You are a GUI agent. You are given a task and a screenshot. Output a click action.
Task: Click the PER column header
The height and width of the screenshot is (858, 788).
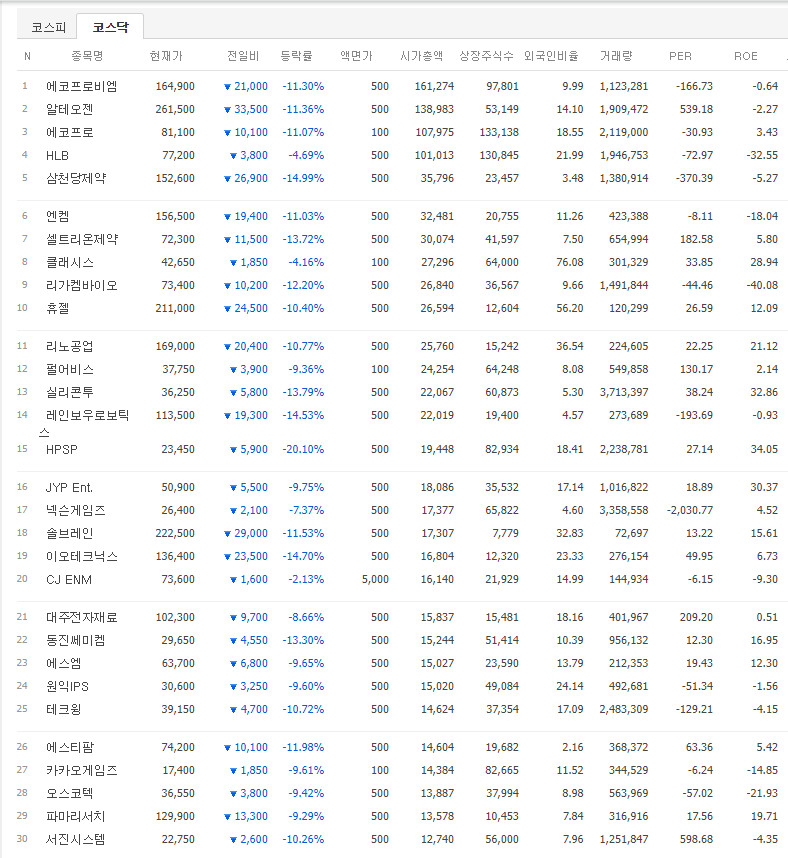(681, 56)
